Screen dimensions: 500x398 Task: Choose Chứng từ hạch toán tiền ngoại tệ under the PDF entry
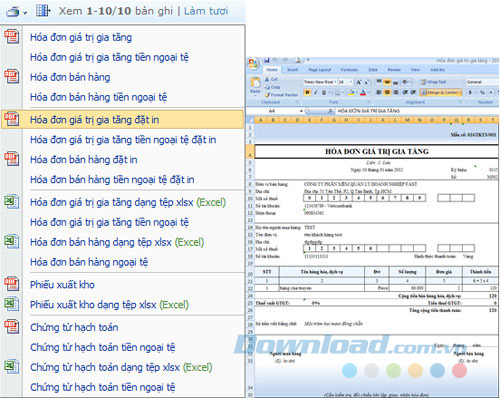103,347
